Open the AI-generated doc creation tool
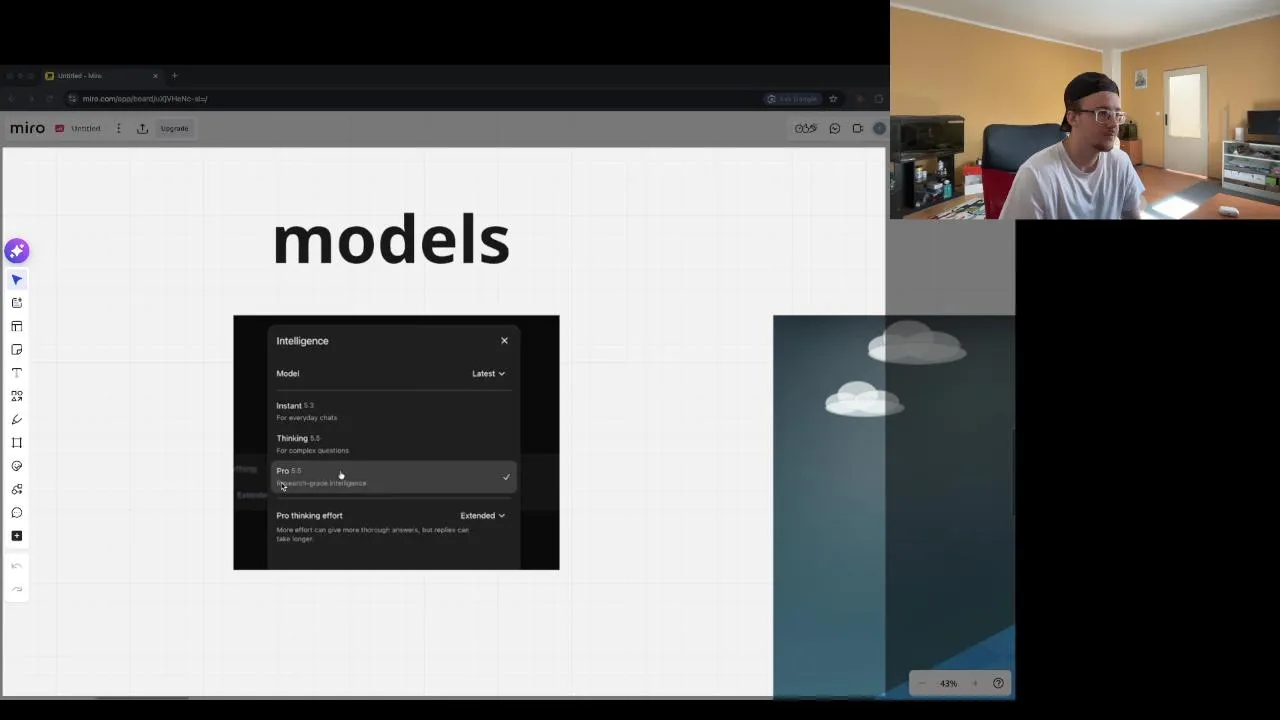The image size is (1280, 720). 17,303
